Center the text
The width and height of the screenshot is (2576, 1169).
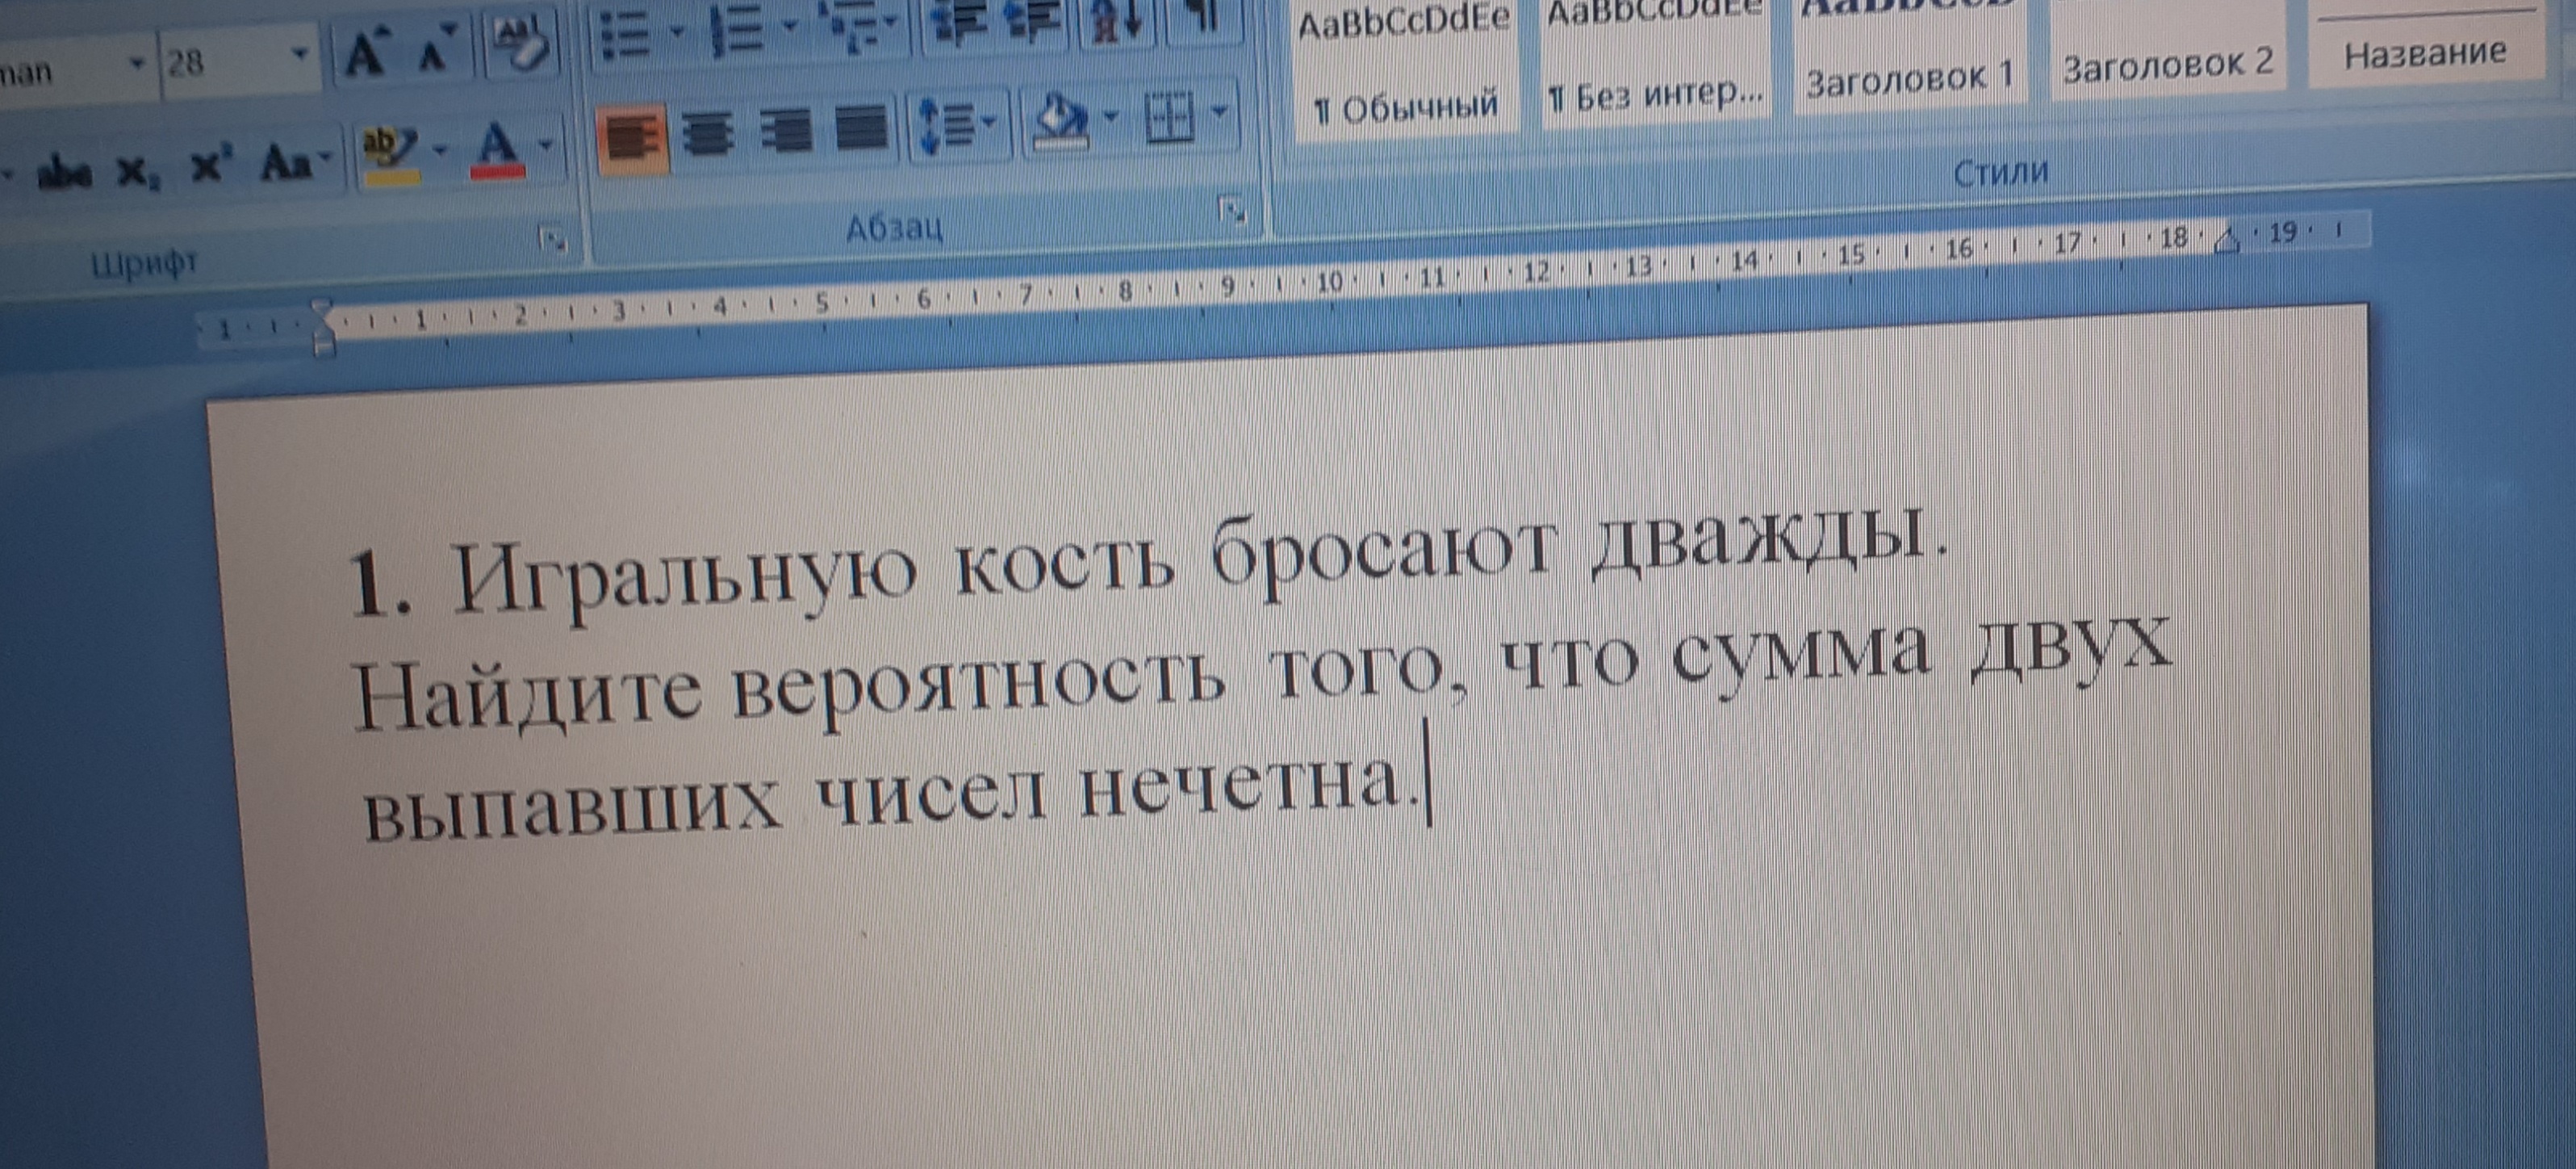pos(708,132)
